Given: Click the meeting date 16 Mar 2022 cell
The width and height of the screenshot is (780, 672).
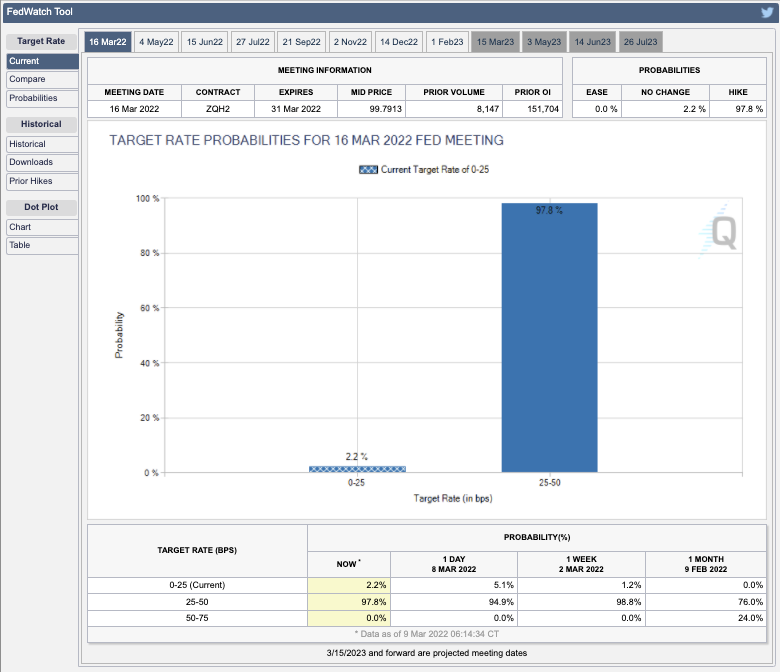Looking at the screenshot, I should (134, 109).
